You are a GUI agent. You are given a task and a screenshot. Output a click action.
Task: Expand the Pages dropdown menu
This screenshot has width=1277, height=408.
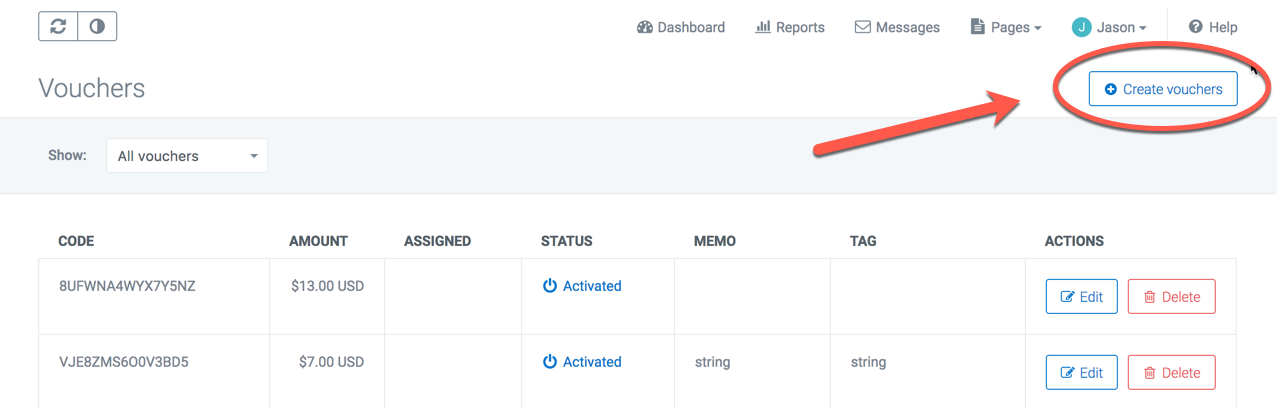point(1006,27)
